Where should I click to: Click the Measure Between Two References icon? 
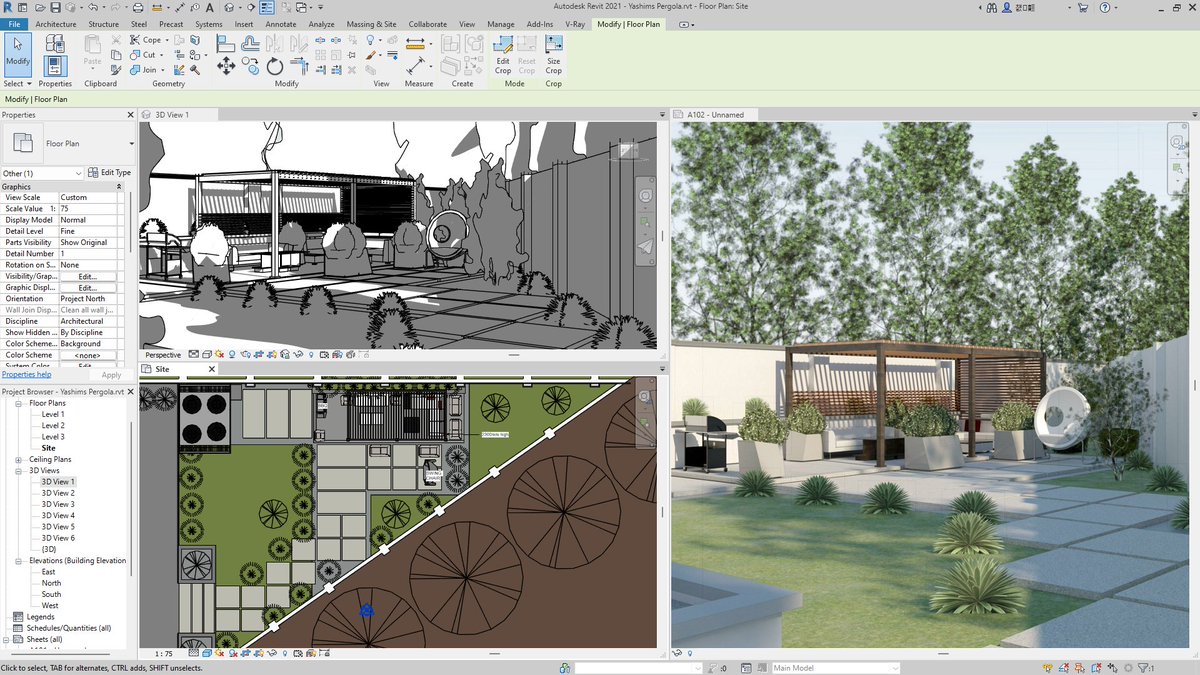416,66
